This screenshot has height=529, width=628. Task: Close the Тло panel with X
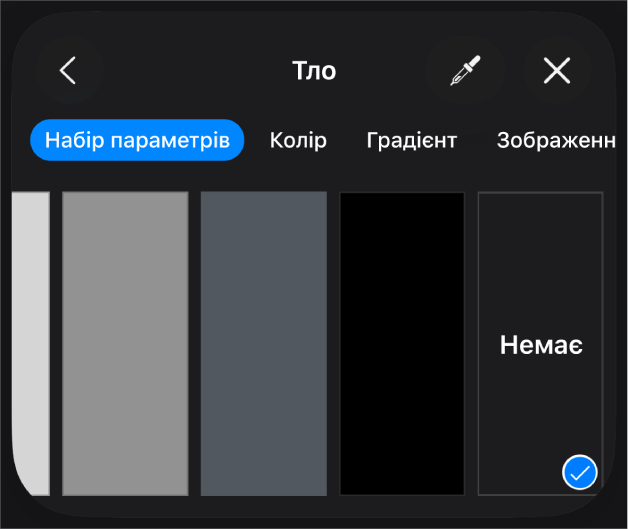(x=557, y=70)
